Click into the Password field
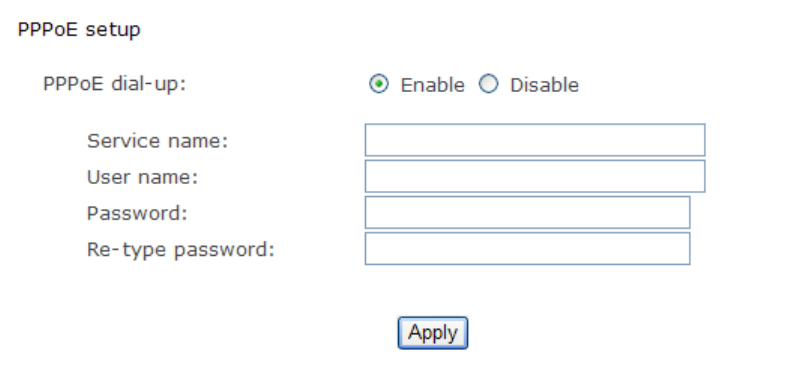This screenshot has height=374, width=802. point(527,212)
